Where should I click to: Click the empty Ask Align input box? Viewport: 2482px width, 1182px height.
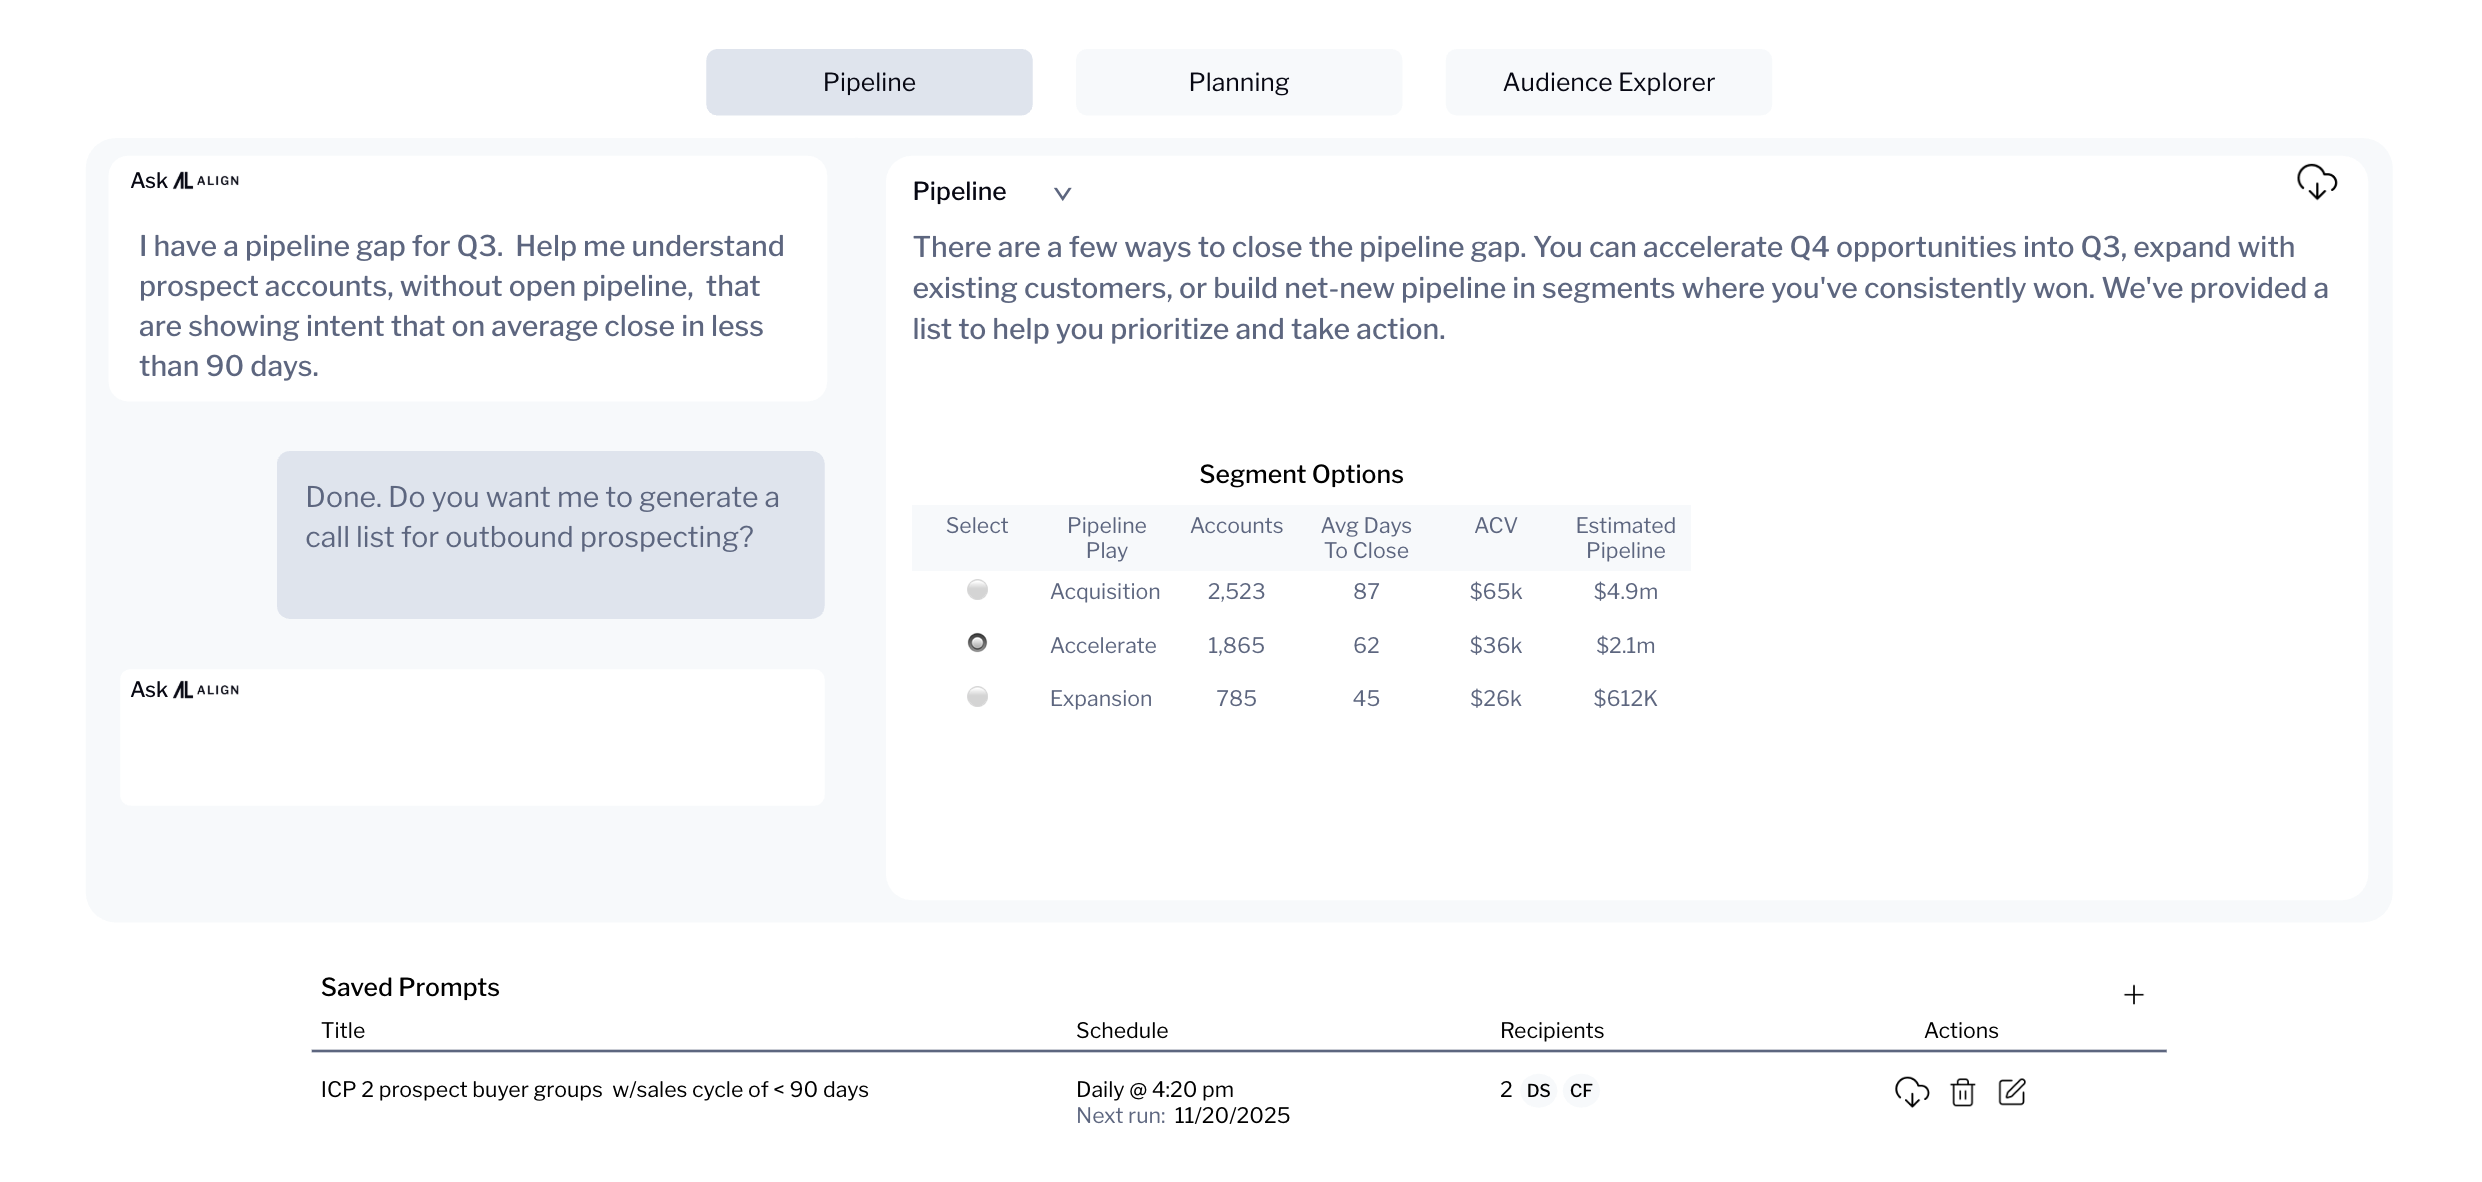click(x=472, y=755)
